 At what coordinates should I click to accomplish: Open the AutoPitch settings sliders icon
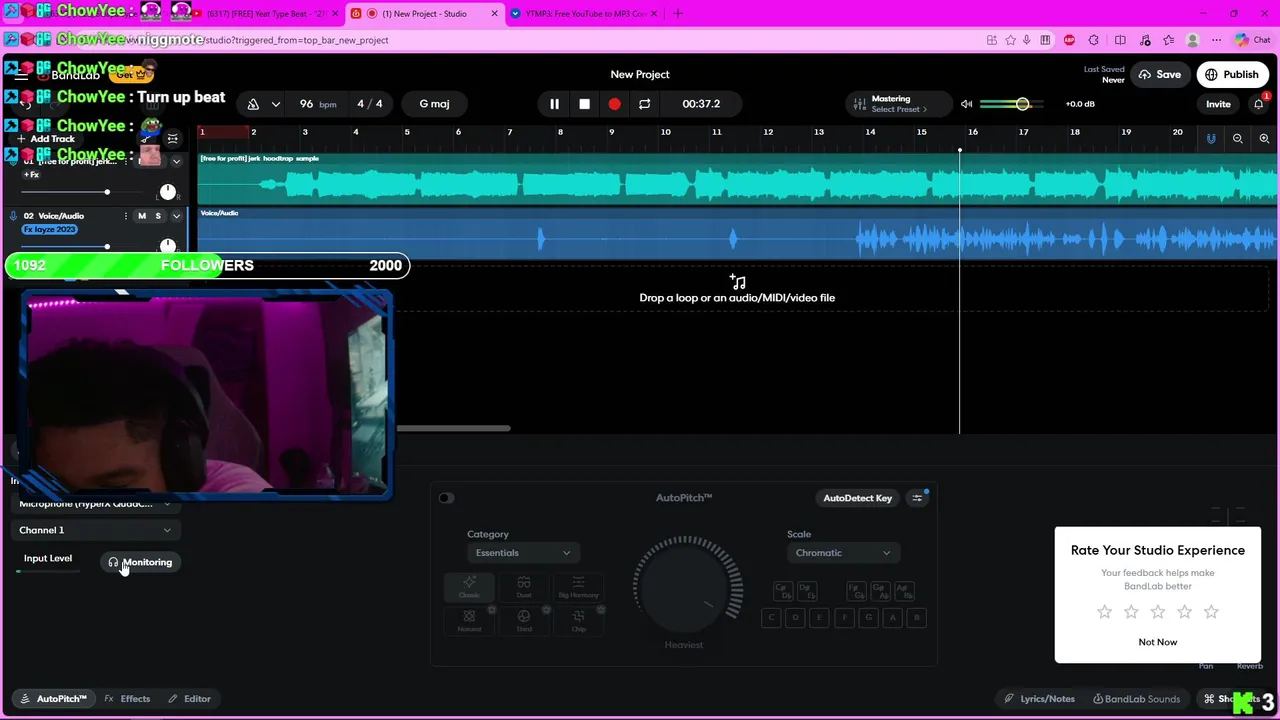coord(917,498)
